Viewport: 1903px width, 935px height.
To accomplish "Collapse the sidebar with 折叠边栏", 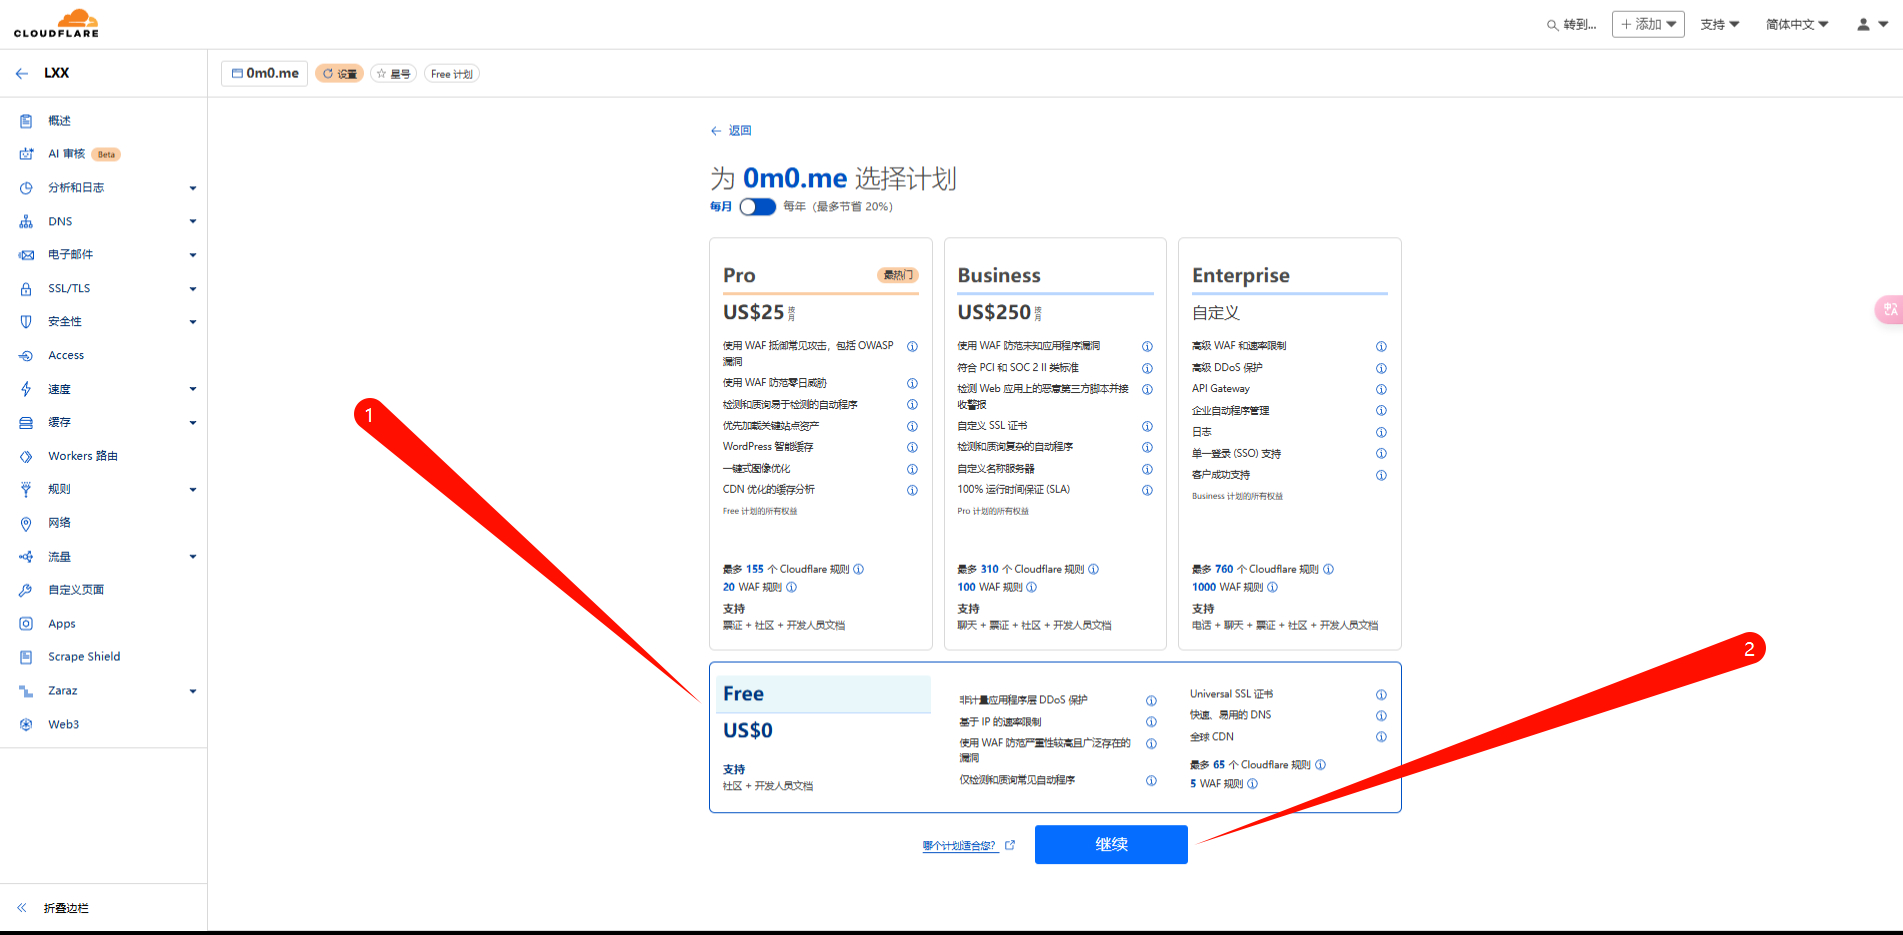I will point(66,908).
